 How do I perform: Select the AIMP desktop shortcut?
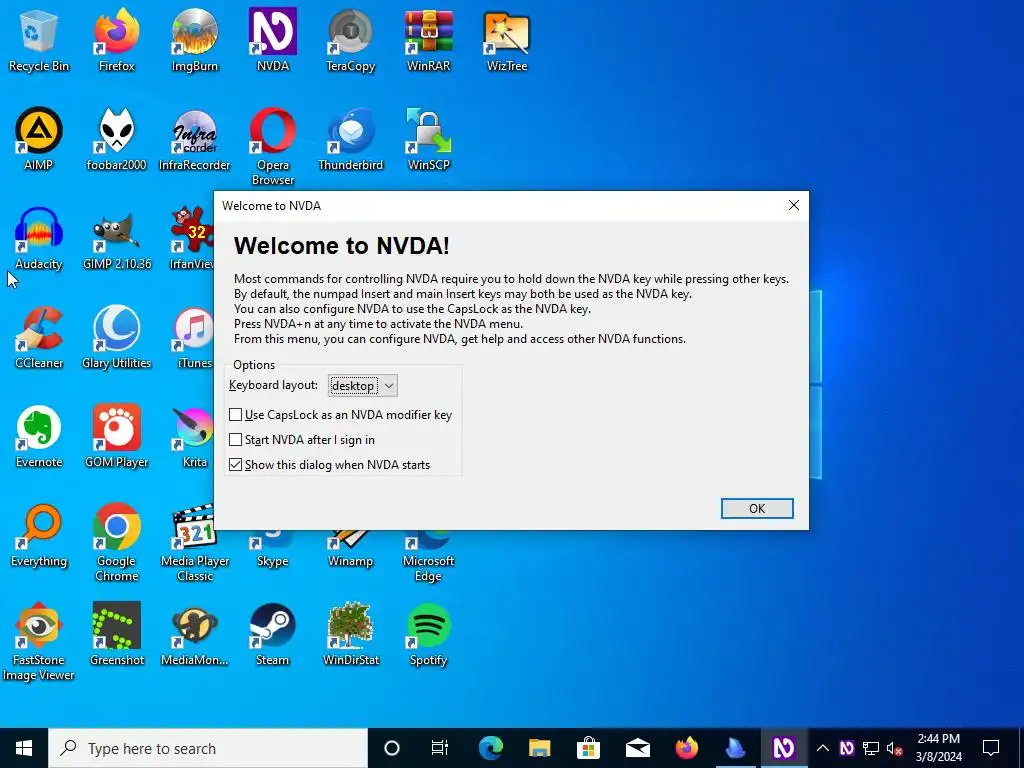[39, 139]
